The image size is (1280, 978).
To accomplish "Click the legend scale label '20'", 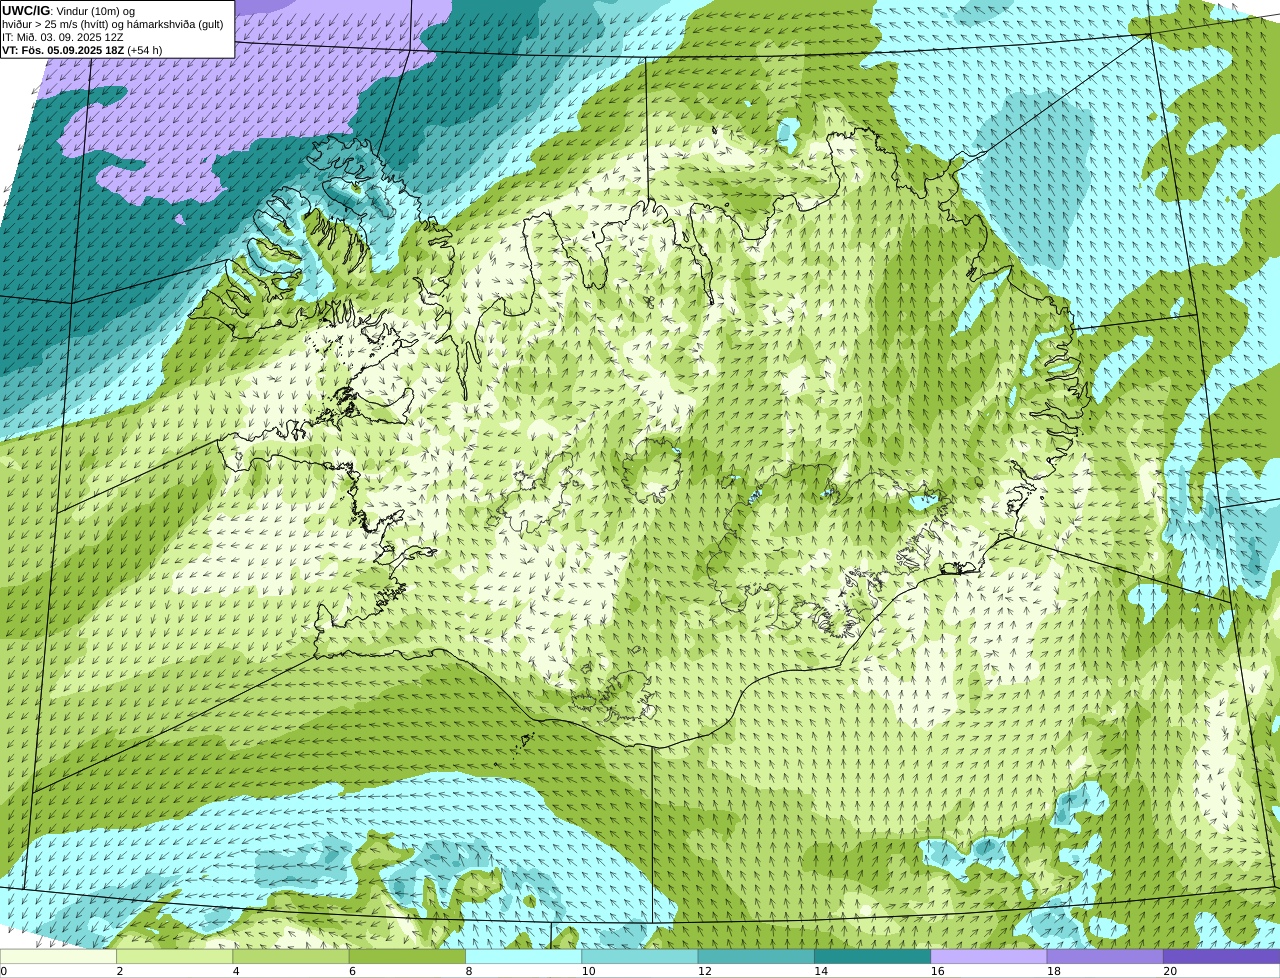I will (x=1170, y=971).
